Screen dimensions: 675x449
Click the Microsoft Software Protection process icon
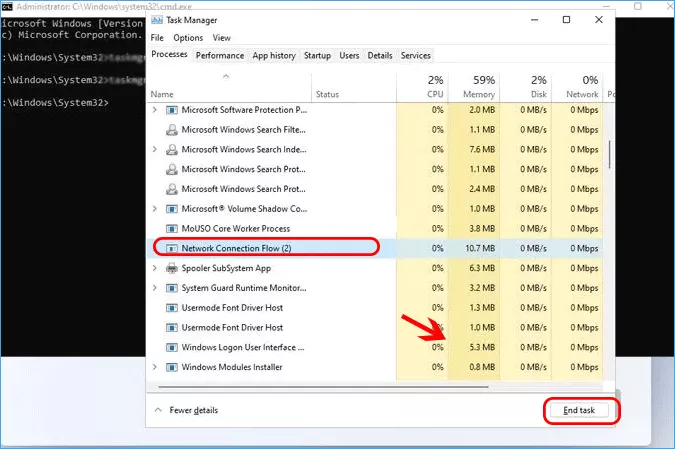pos(172,110)
